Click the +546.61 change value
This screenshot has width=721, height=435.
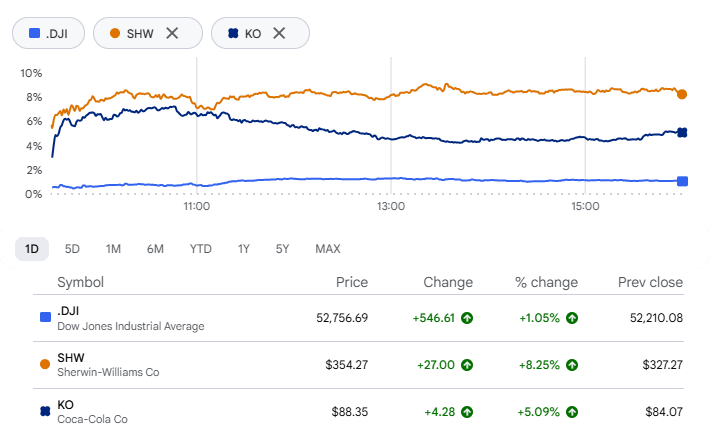434,318
